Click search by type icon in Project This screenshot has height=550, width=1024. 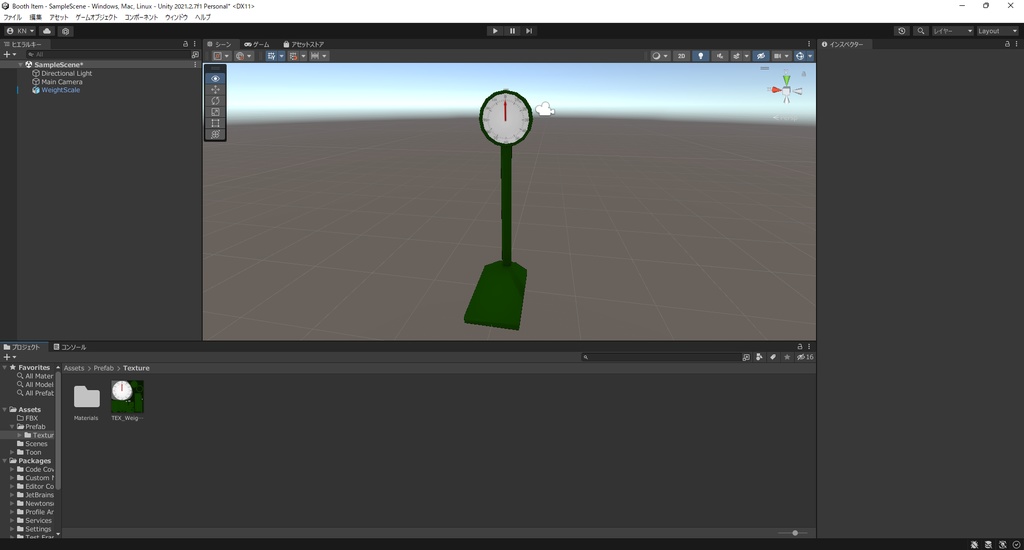point(759,357)
